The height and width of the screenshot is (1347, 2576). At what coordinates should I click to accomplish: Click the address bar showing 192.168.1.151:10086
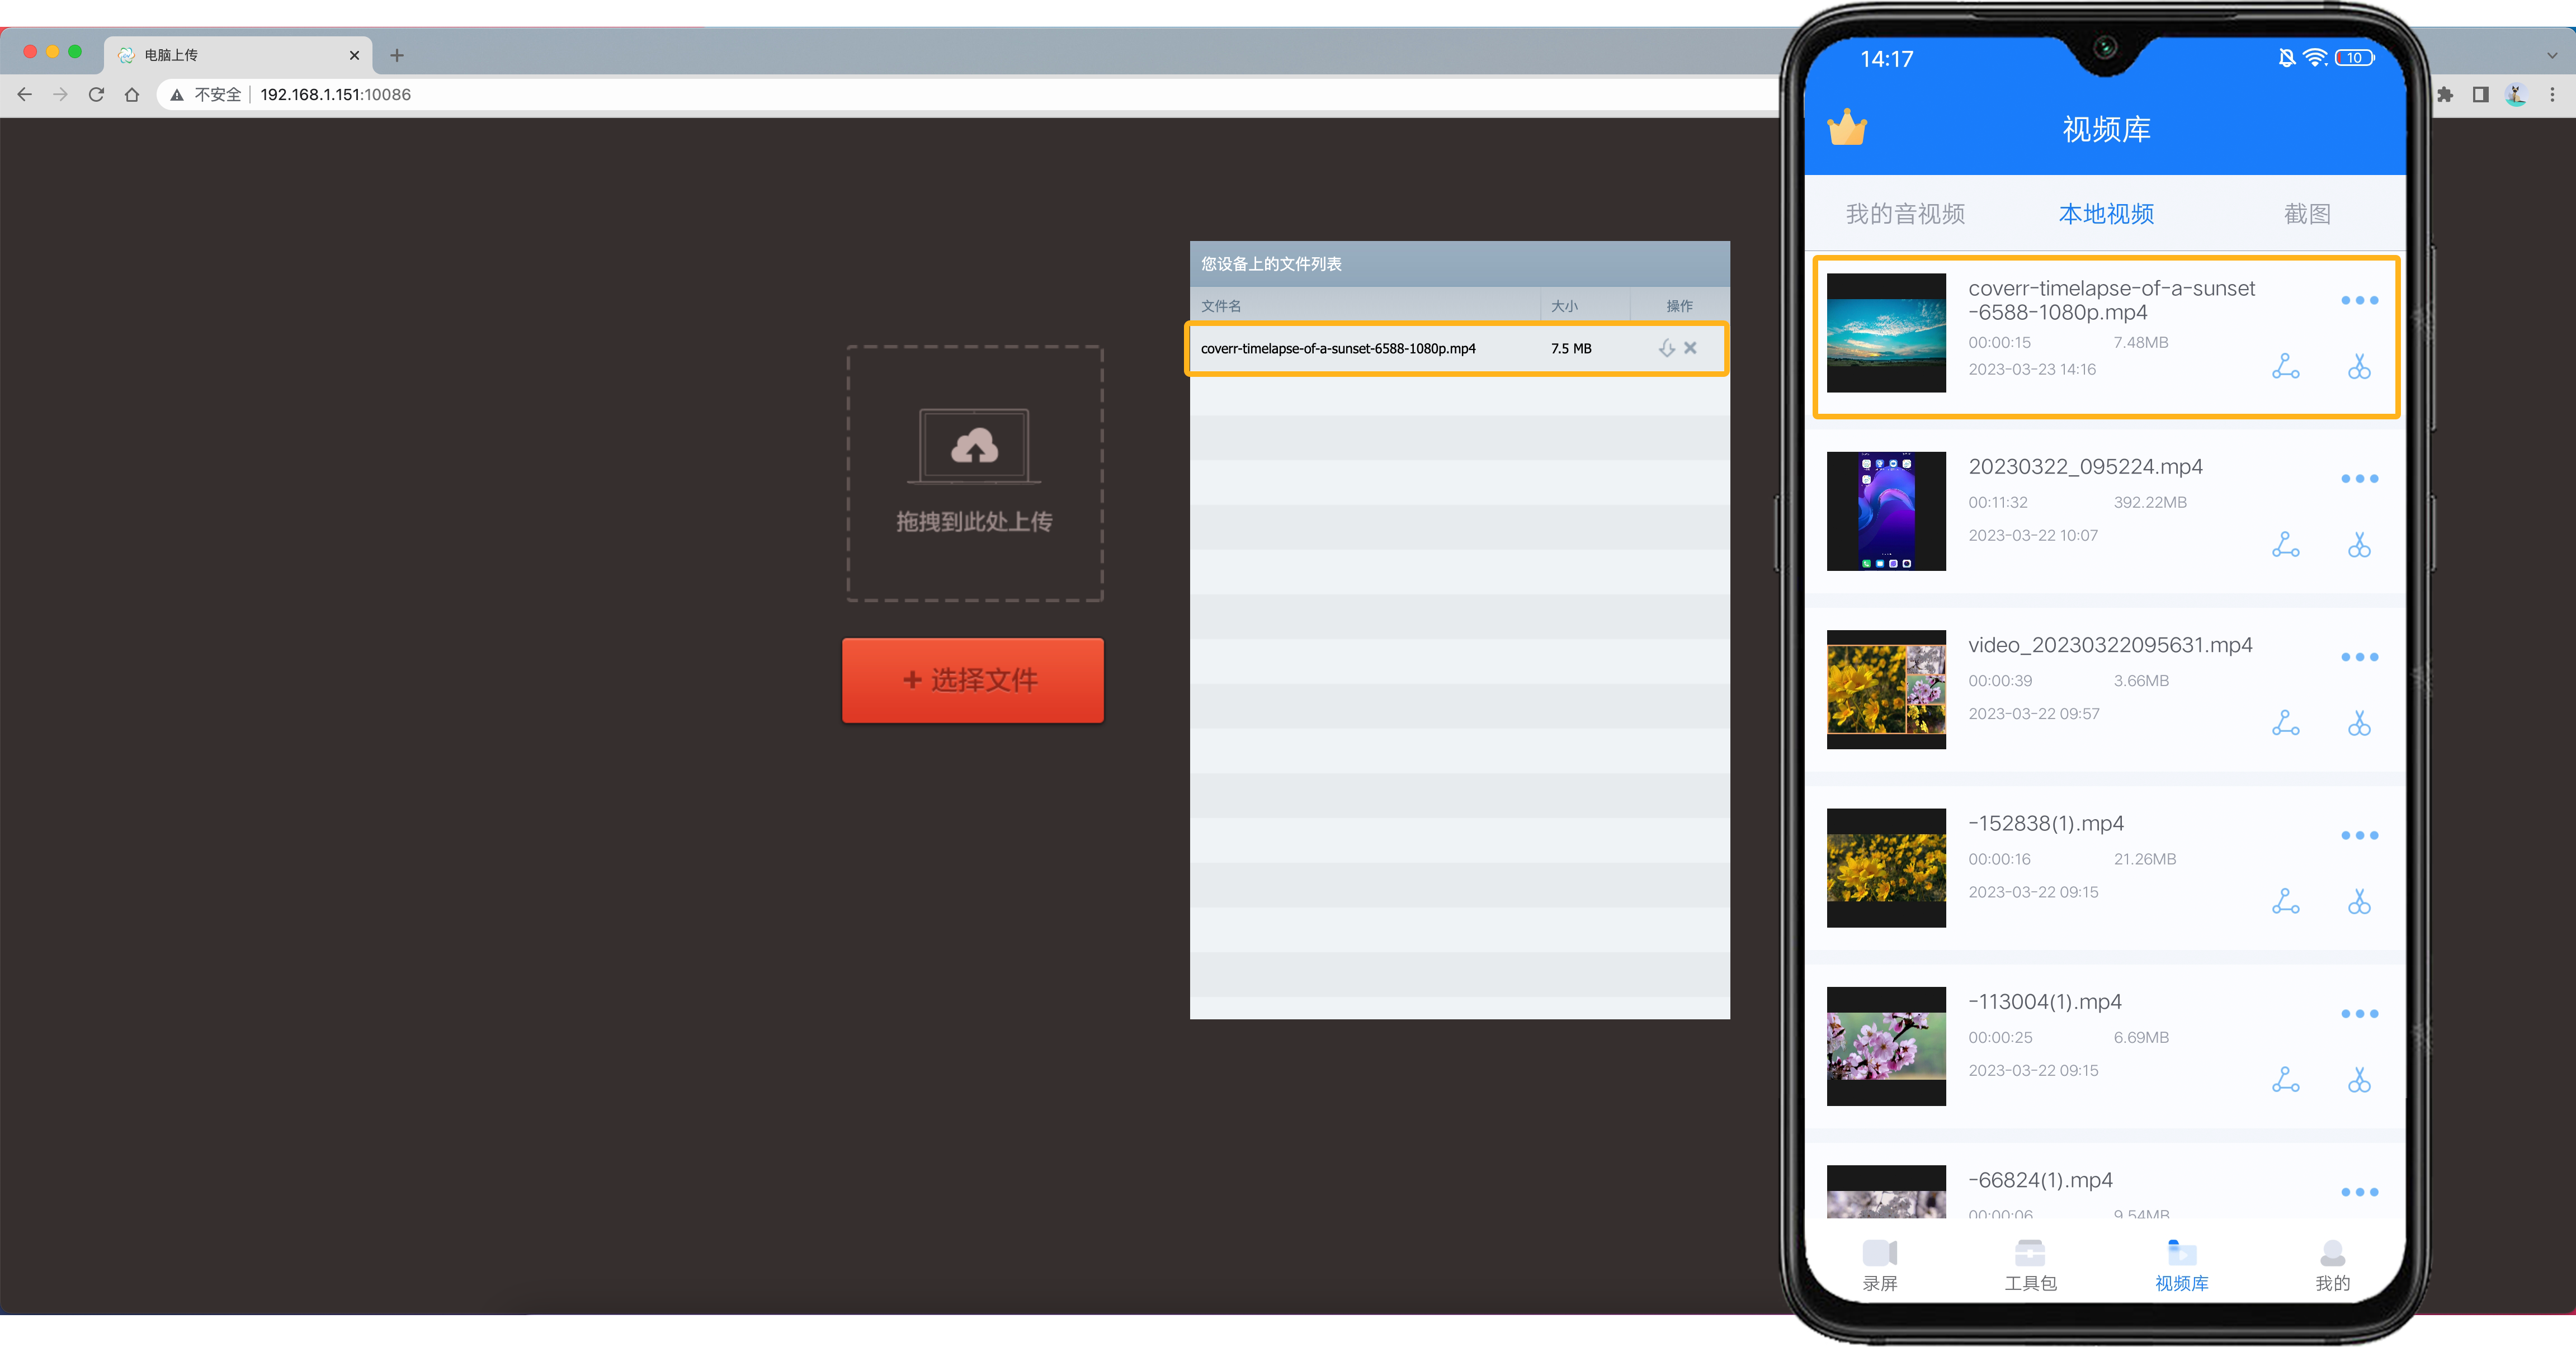tap(700, 94)
